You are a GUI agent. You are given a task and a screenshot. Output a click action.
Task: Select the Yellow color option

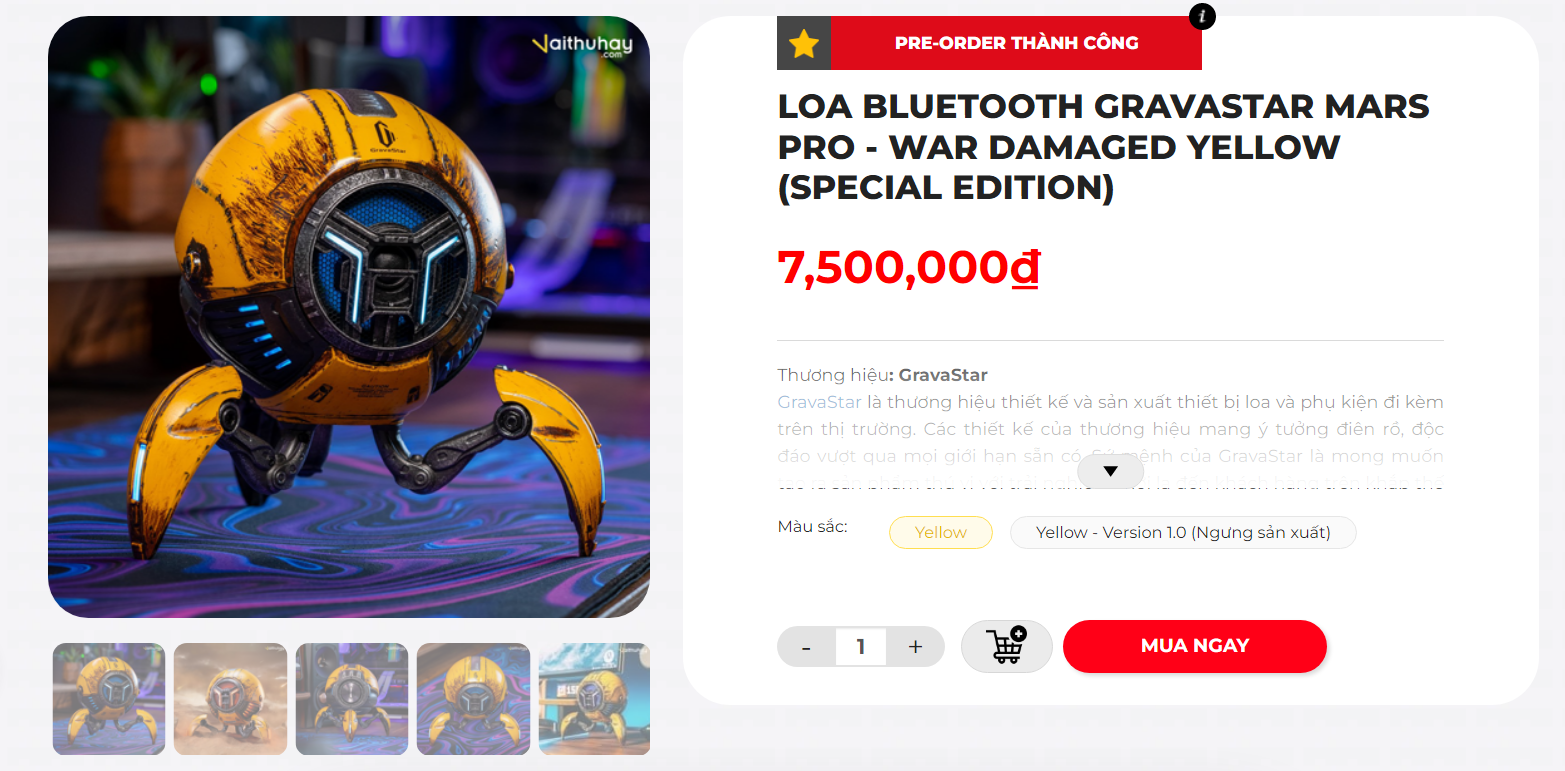pyautogui.click(x=941, y=532)
